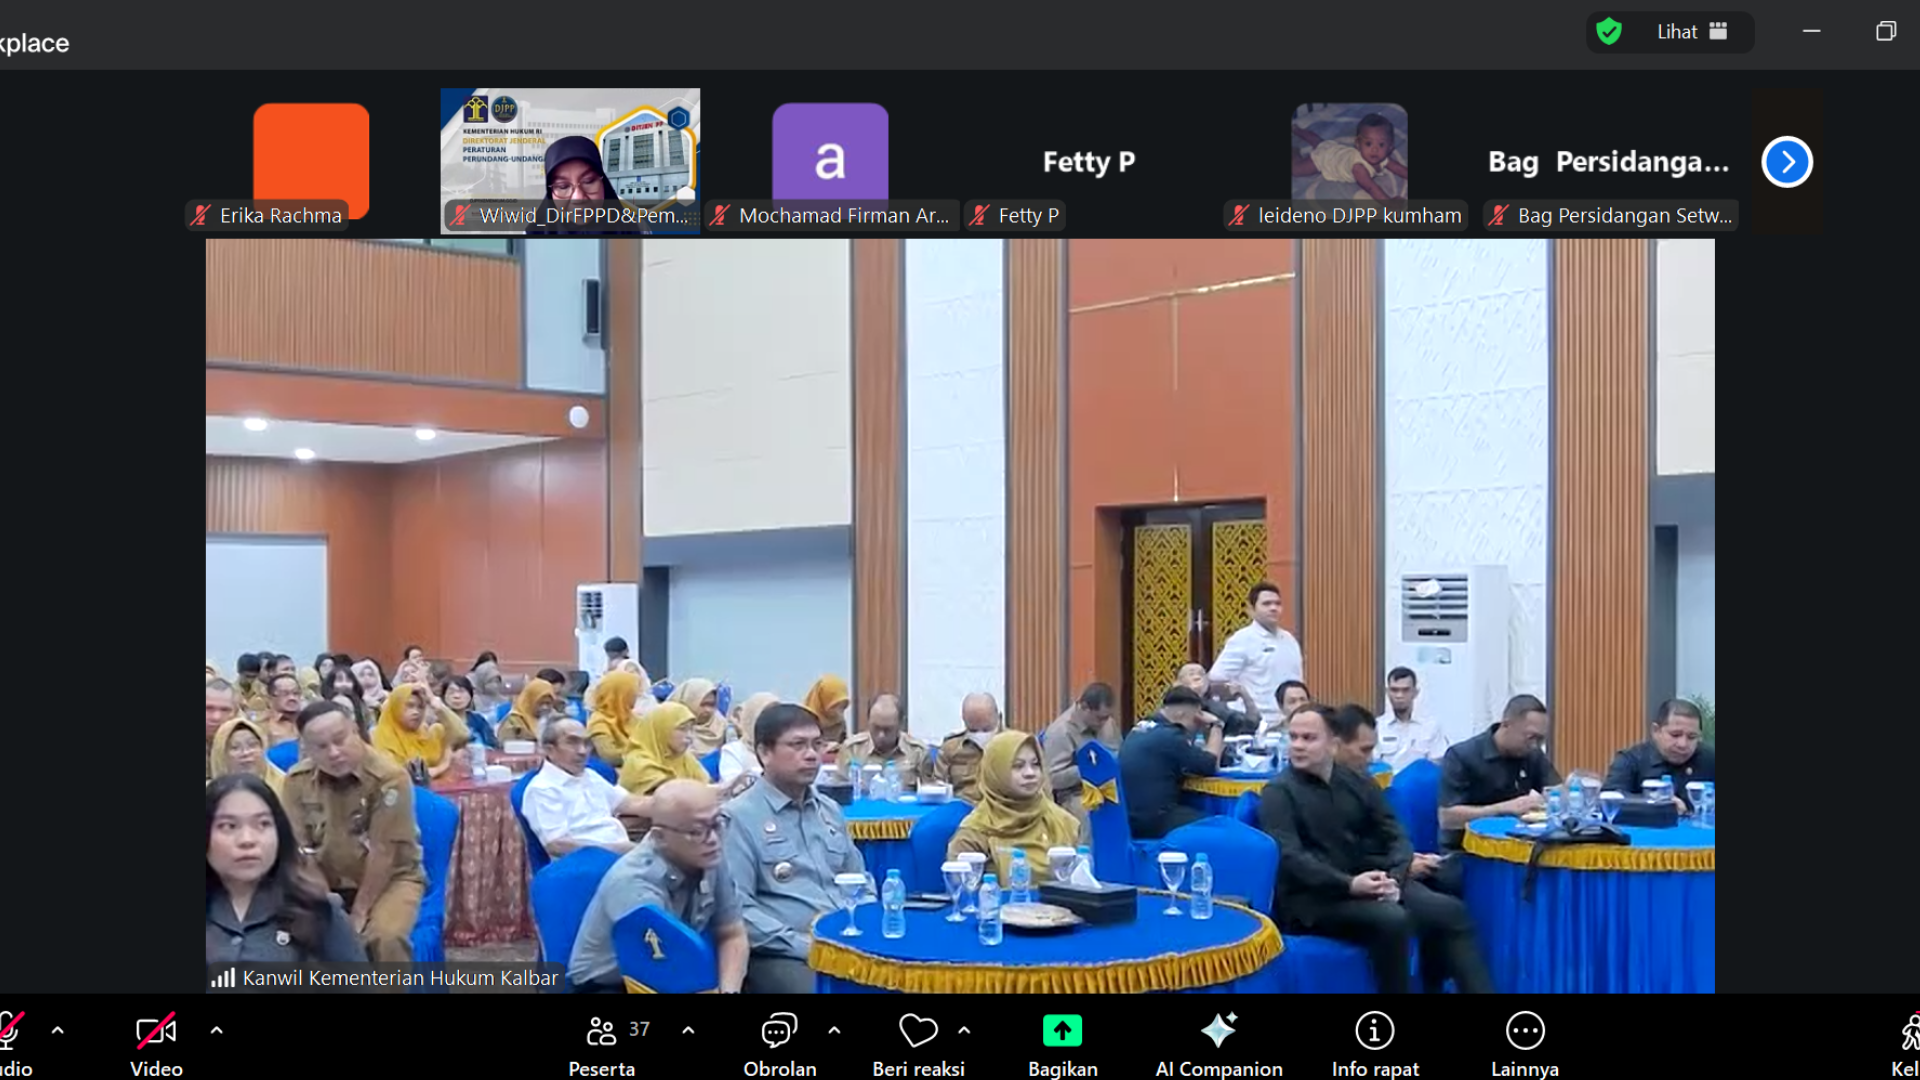The width and height of the screenshot is (1920, 1080).
Task: Expand the video options arrow
Action: coord(217,1030)
